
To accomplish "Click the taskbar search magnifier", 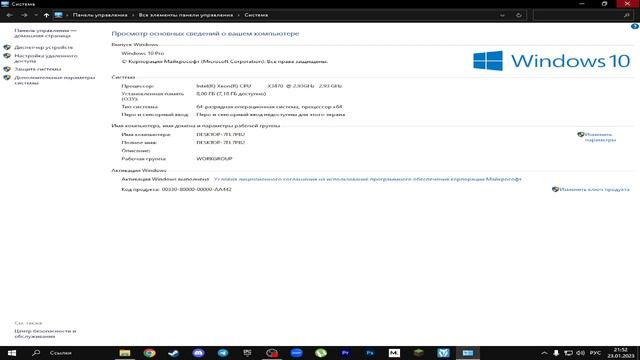I will 36,353.
